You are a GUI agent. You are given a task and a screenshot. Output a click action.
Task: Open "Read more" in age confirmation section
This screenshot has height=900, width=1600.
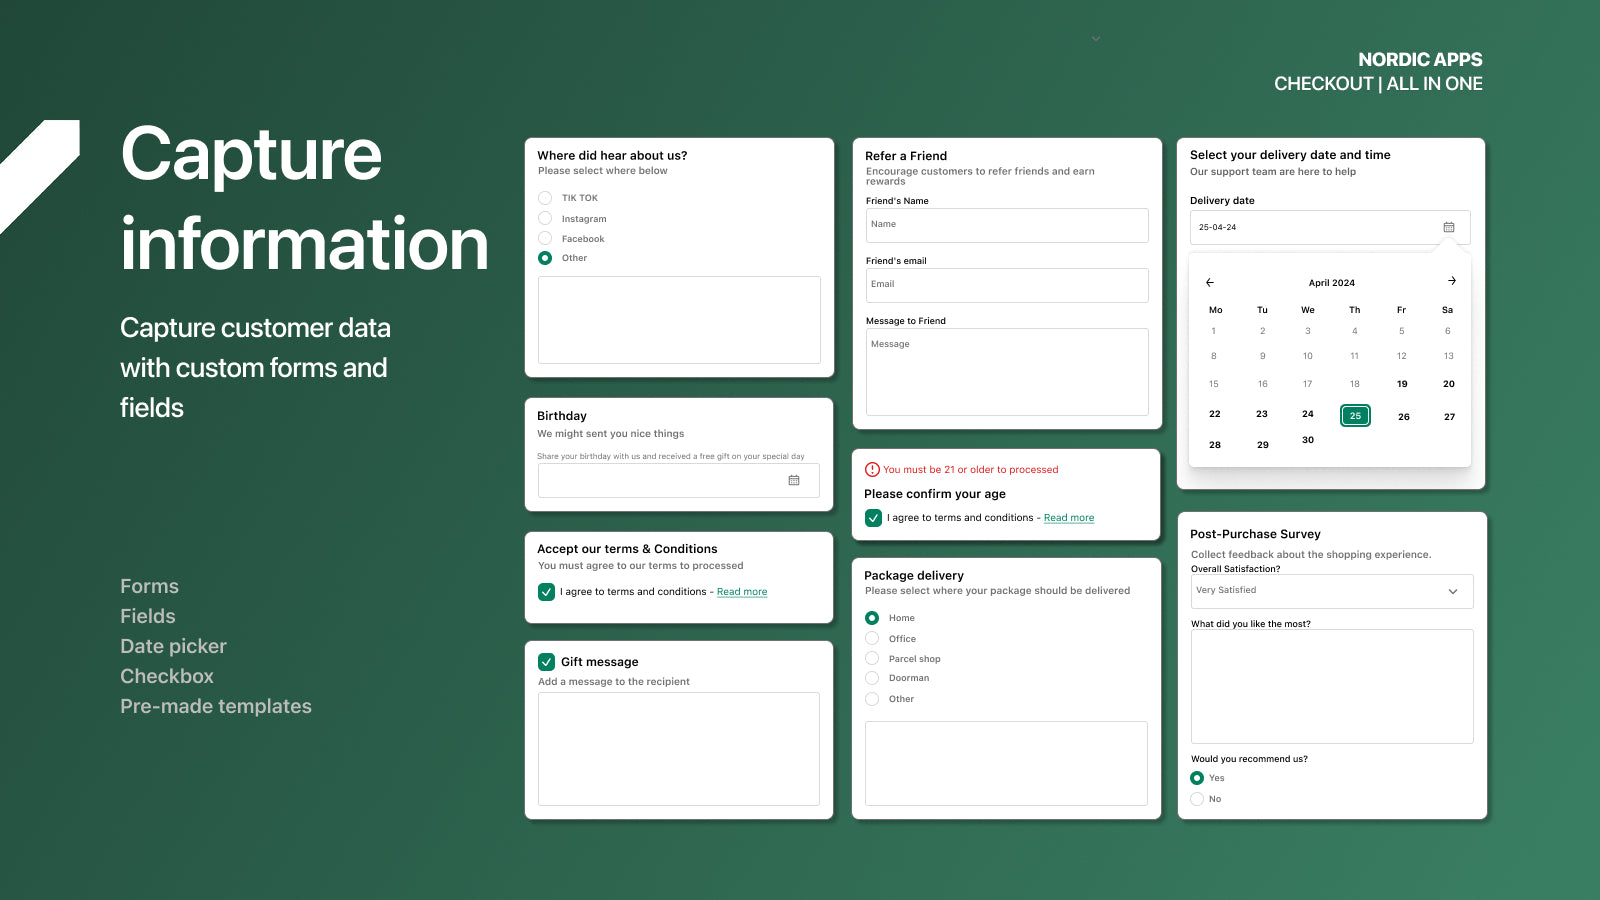pyautogui.click(x=1068, y=517)
